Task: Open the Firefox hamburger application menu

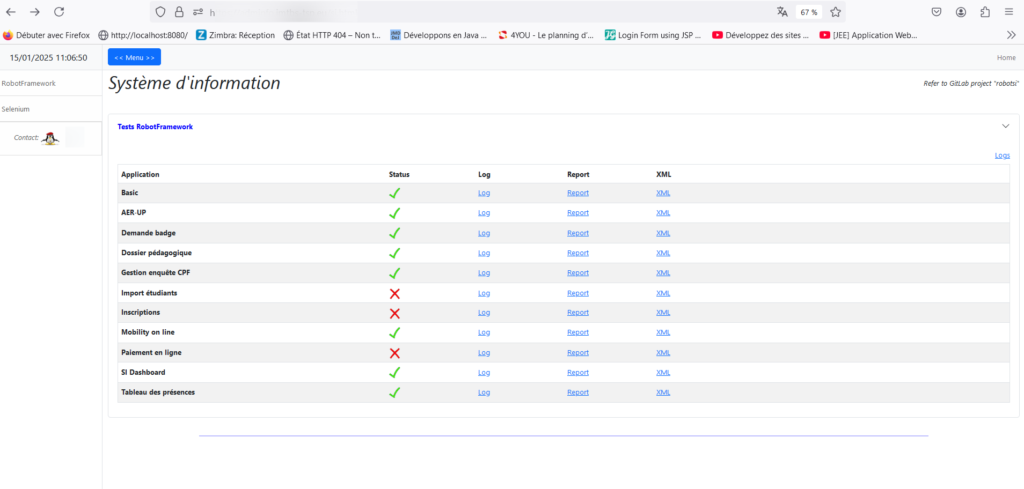Action: (x=1010, y=12)
